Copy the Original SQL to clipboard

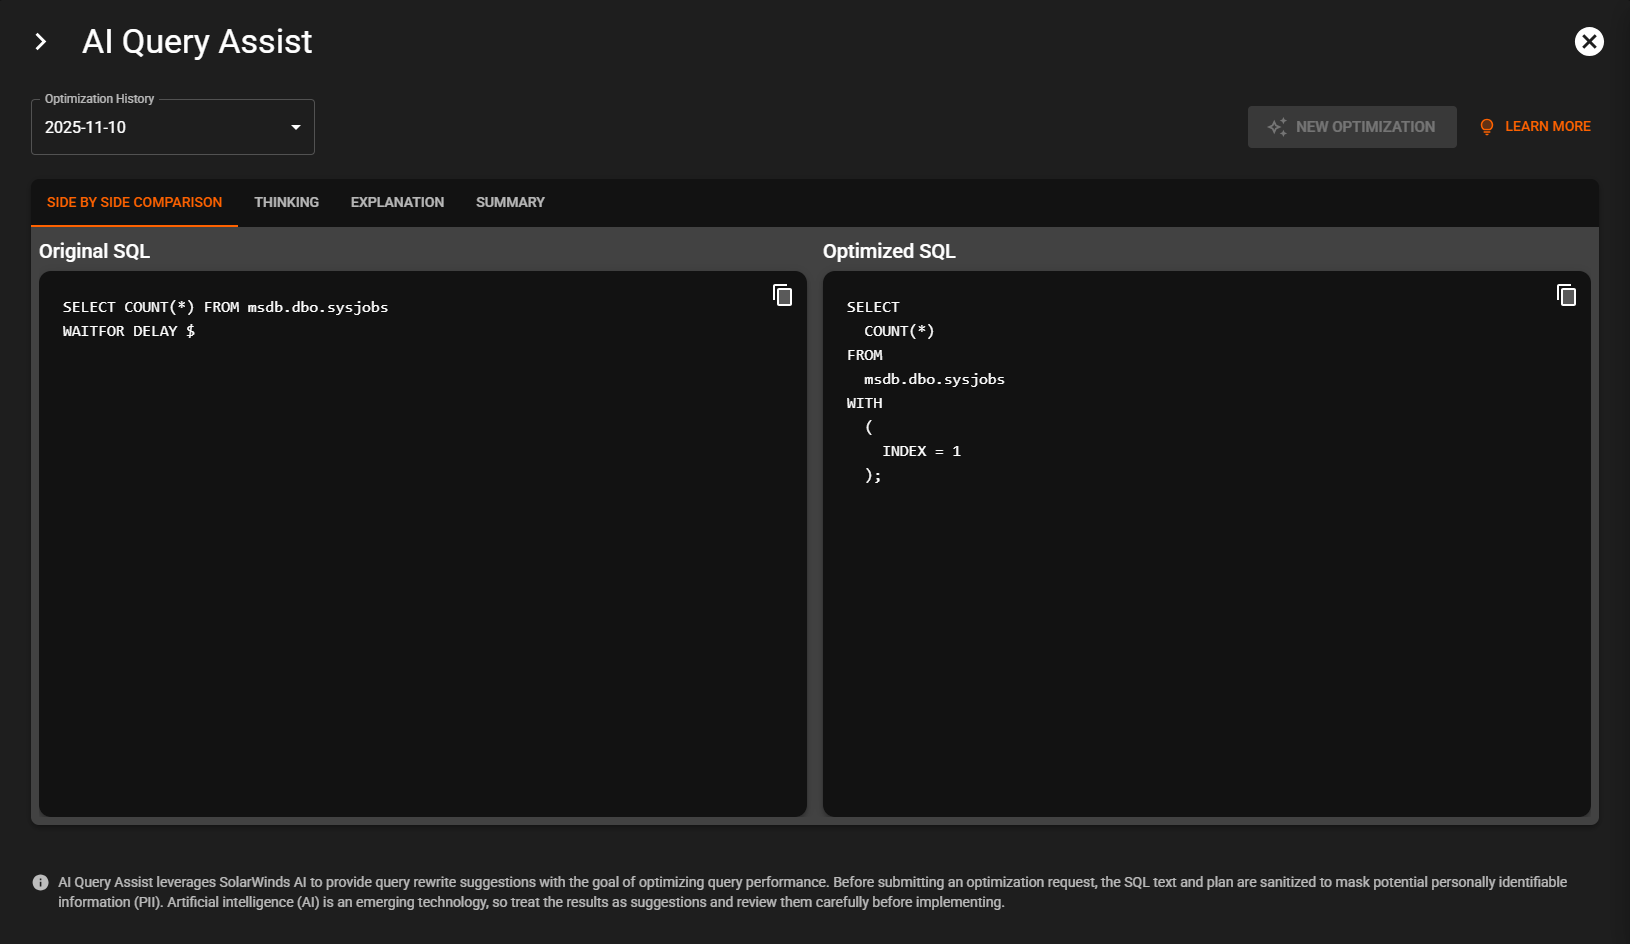click(x=782, y=295)
